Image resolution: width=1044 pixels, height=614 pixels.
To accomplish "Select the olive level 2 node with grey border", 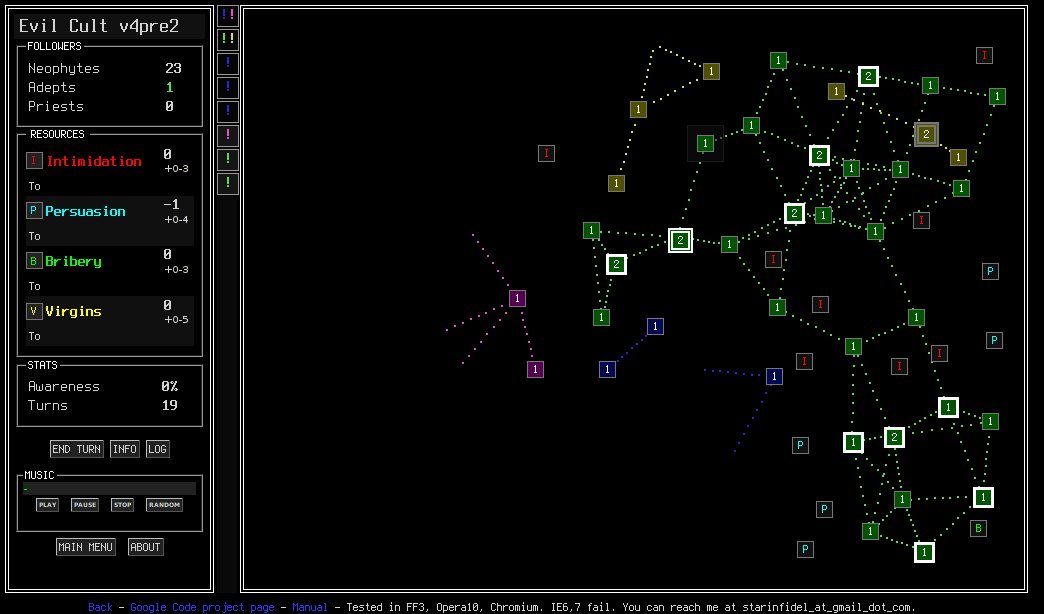I will tap(926, 134).
